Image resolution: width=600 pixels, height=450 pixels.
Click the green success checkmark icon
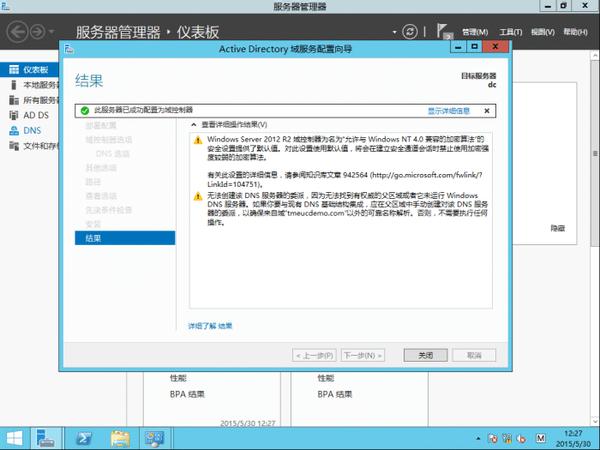tap(85, 111)
